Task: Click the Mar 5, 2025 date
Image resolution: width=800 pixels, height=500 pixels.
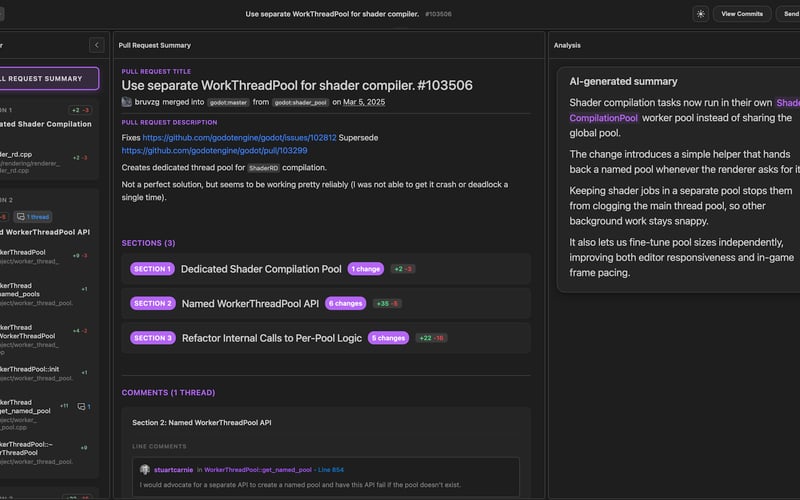Action: [364, 102]
